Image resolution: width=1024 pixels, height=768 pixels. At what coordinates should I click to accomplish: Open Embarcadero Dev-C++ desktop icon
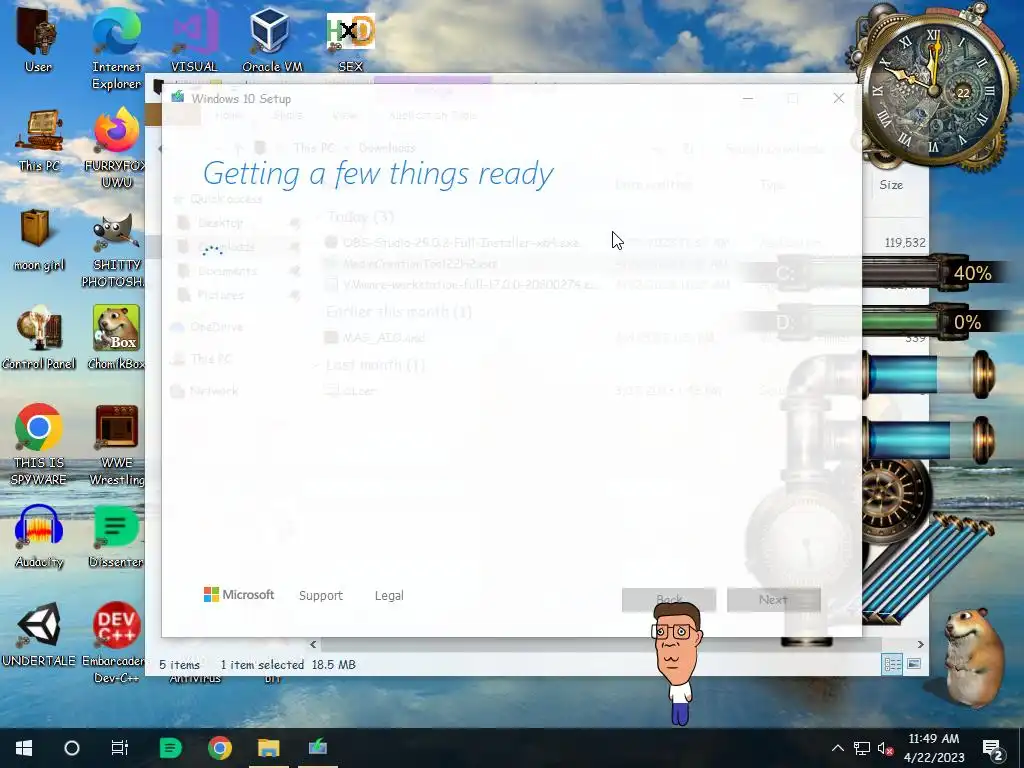click(x=114, y=643)
